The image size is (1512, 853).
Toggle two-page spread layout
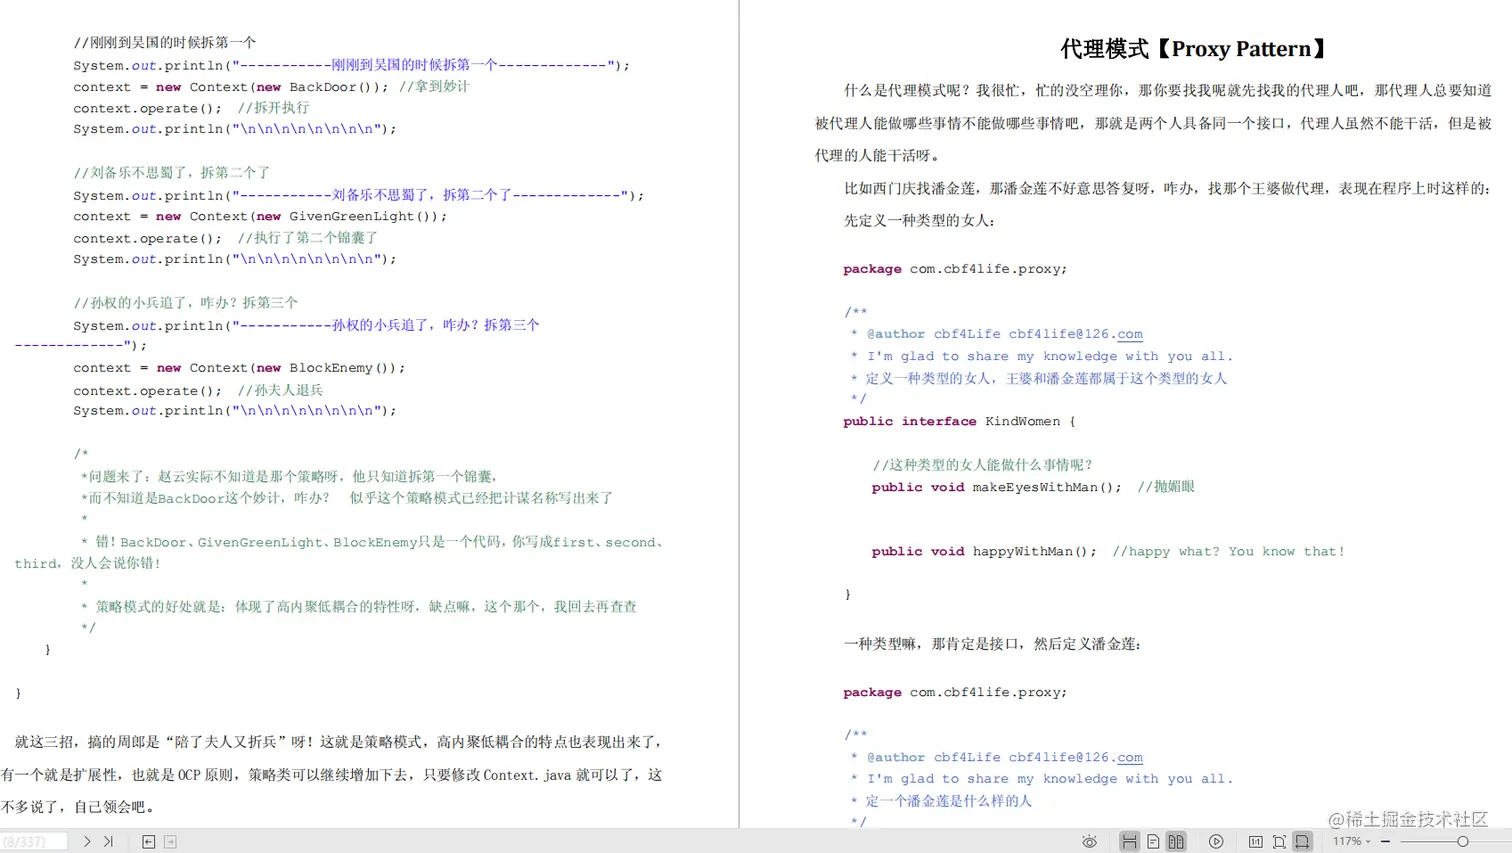[x=1174, y=841]
